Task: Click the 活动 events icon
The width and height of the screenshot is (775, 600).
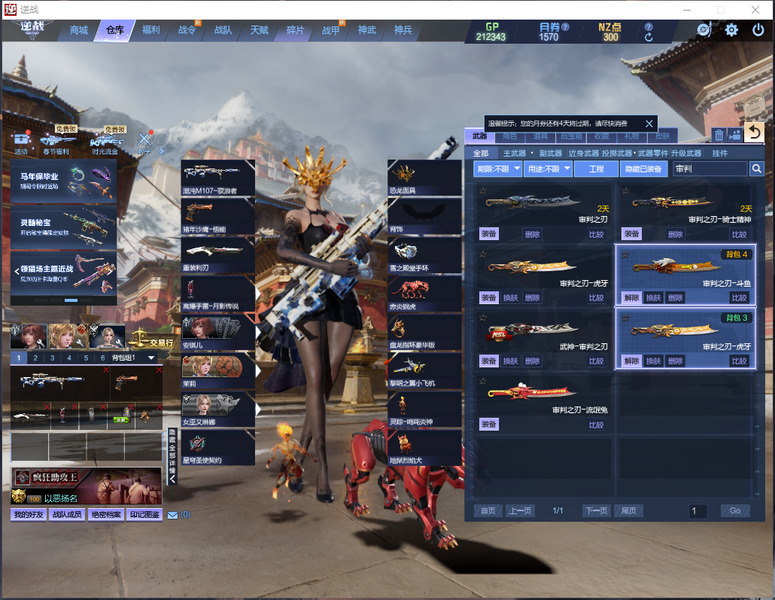Action: click(21, 142)
